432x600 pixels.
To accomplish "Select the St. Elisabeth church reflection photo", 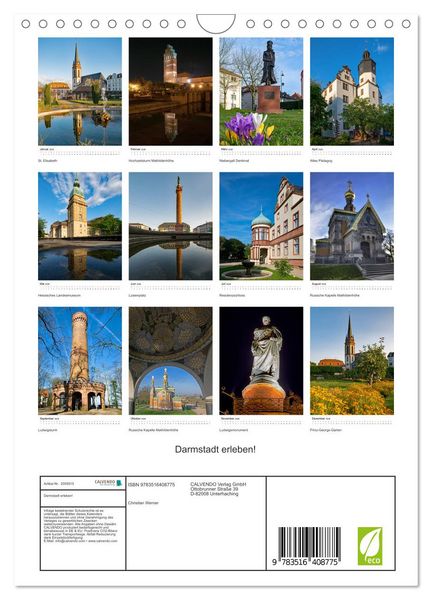I will coord(80,91).
